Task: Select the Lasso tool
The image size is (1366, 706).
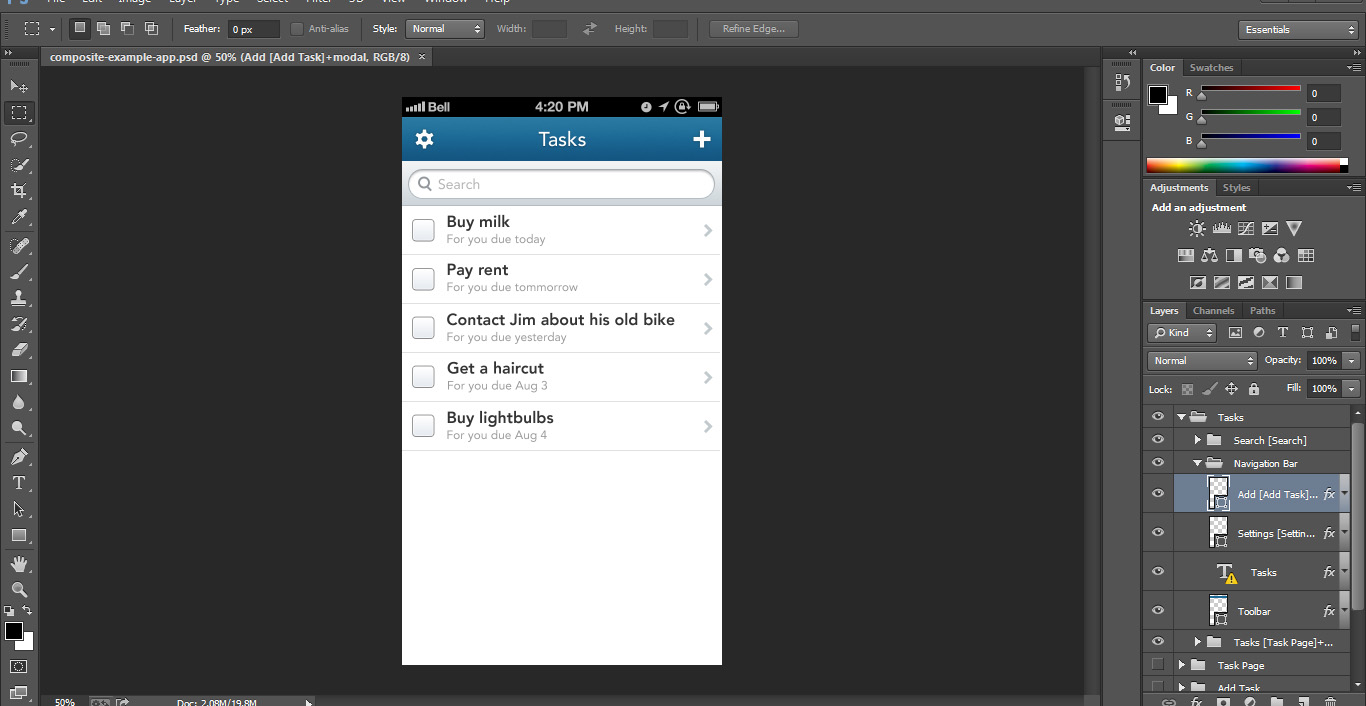Action: click(20, 138)
